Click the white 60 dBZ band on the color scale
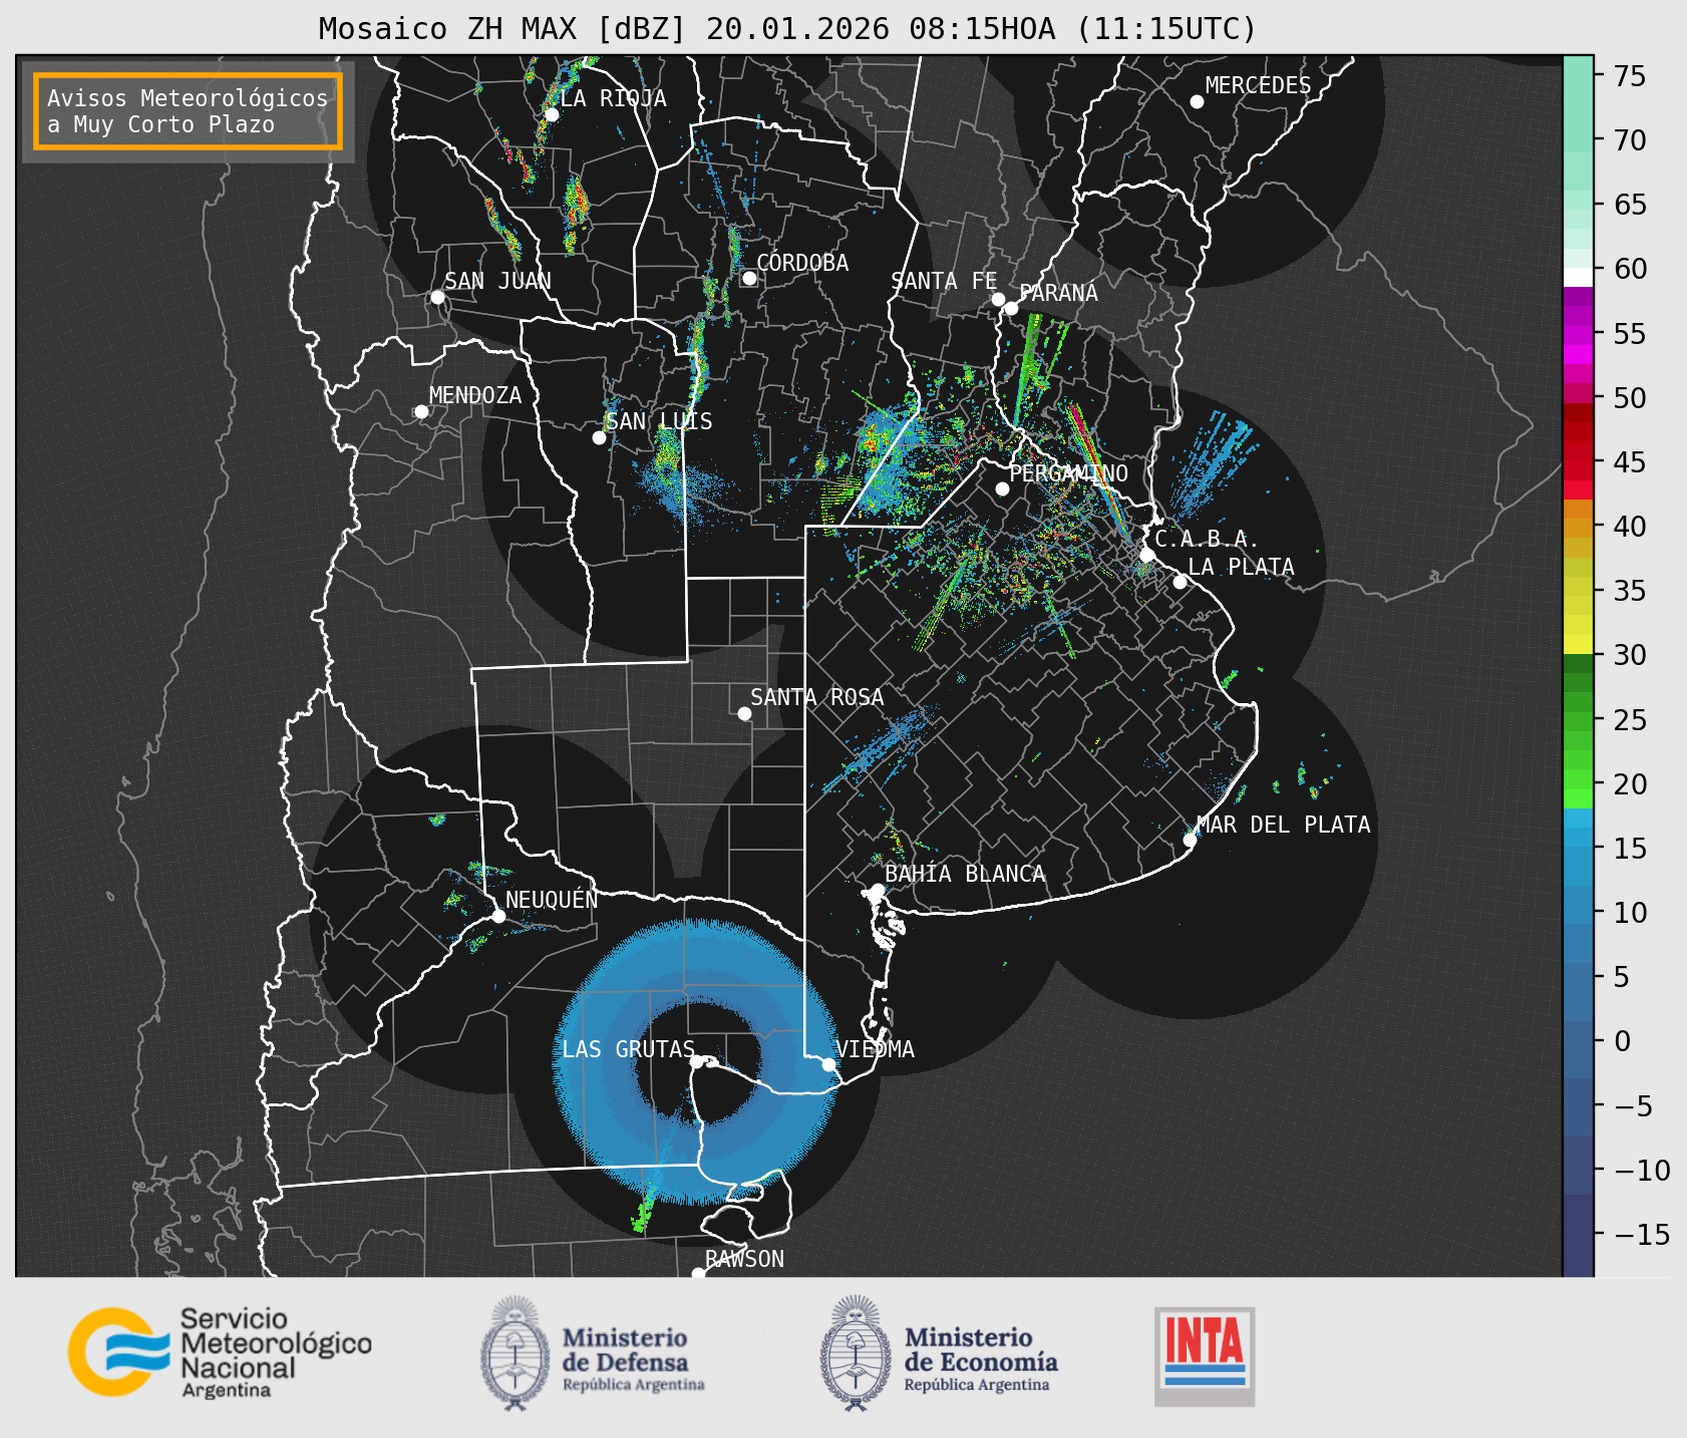 (1577, 276)
